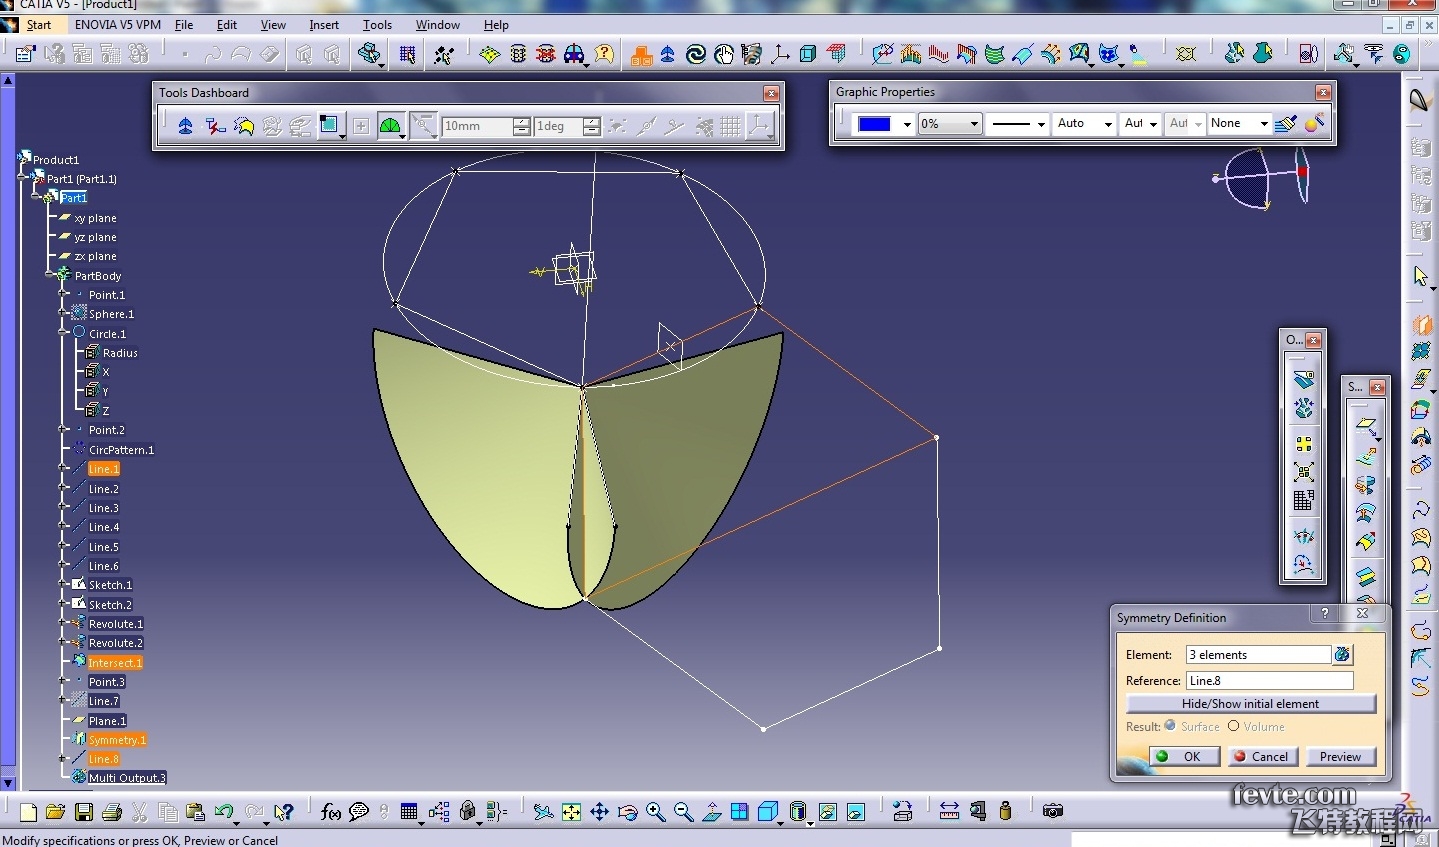
Task: Click the axis system icon in top toolbar
Action: pyautogui.click(x=780, y=54)
